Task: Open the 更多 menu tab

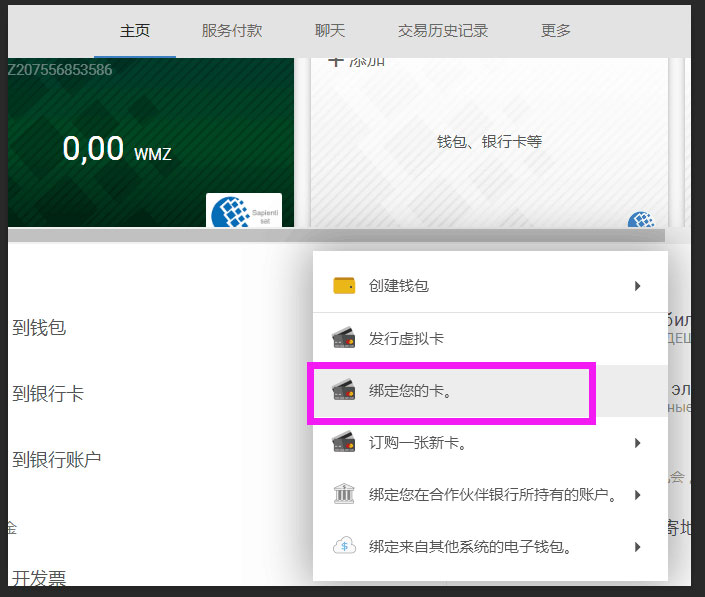Action: (x=556, y=31)
